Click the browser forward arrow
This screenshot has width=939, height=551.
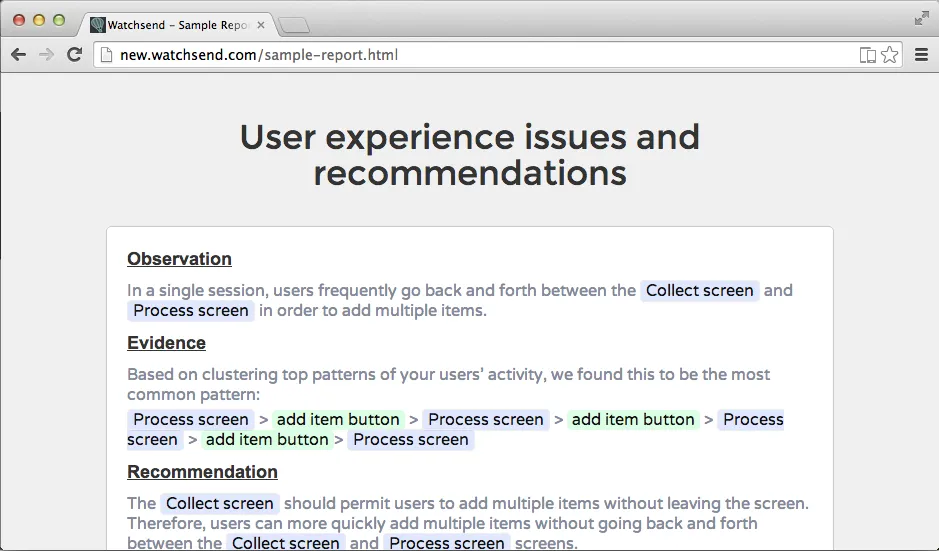(46, 55)
